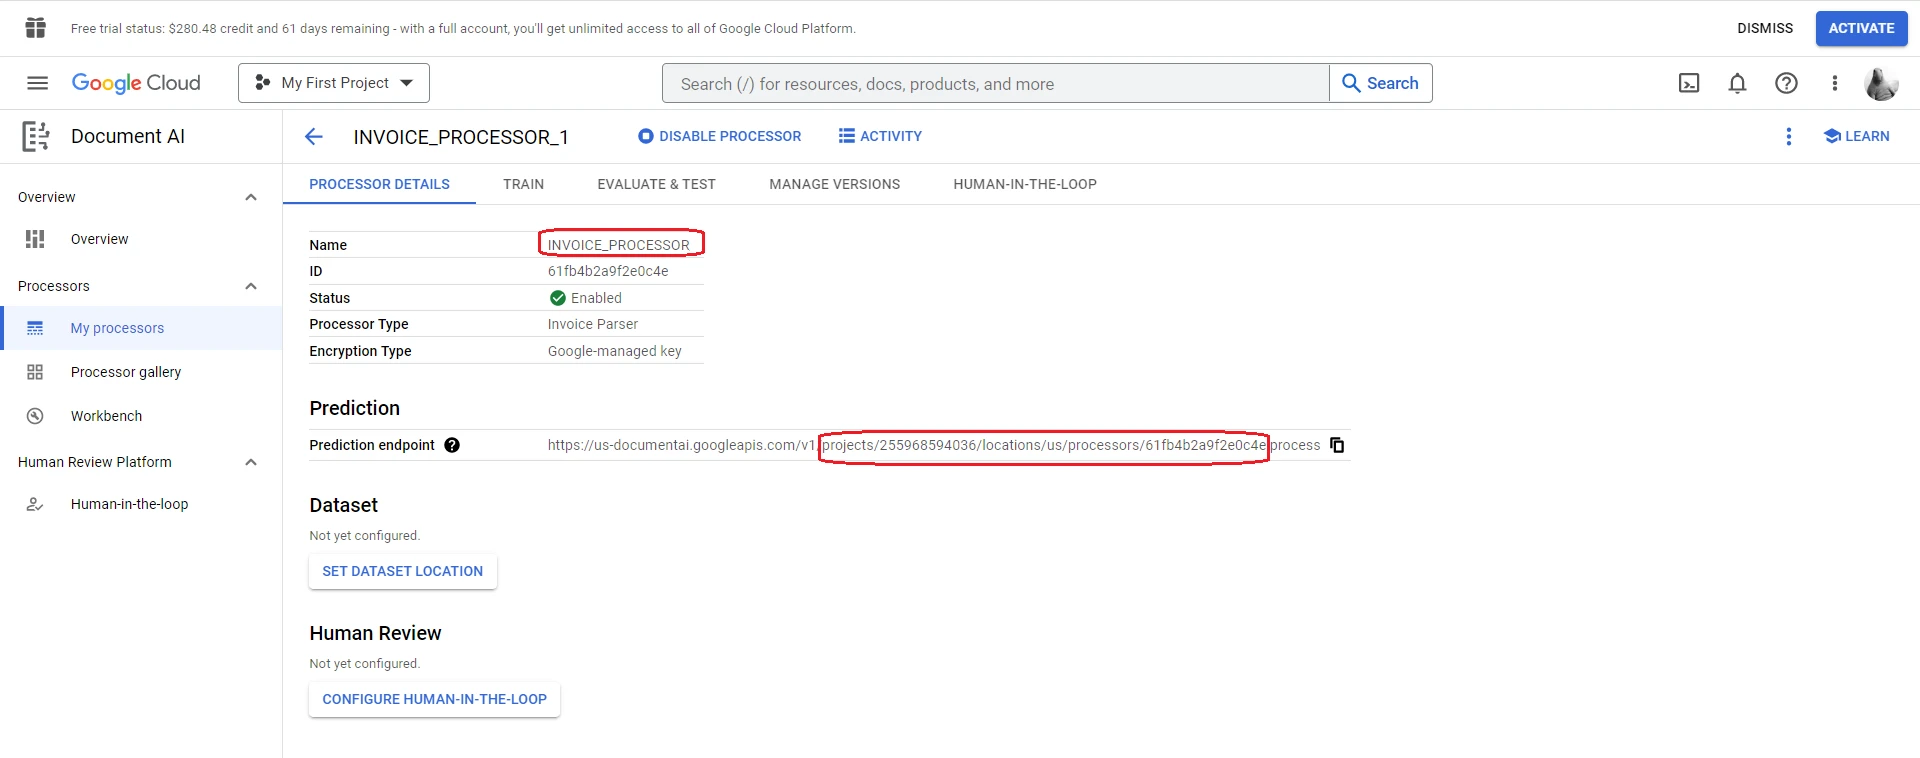Open the Learn panel

(x=1857, y=136)
